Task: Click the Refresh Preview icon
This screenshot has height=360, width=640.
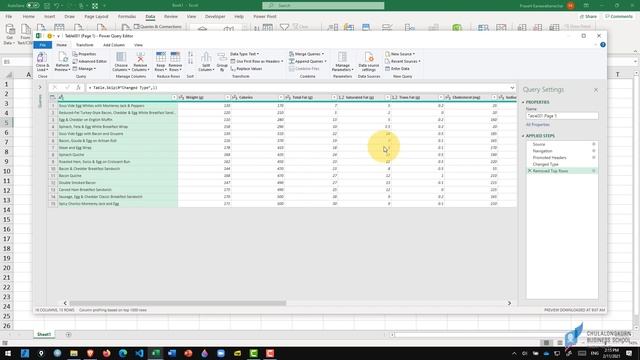Action: point(62,58)
